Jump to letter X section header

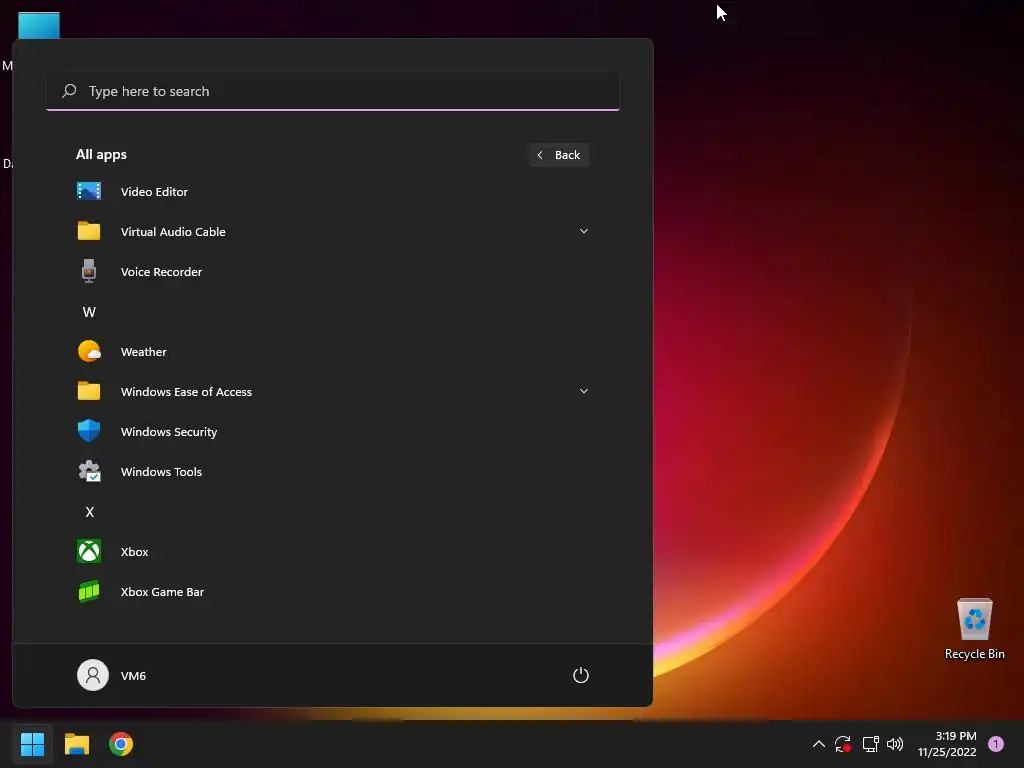click(89, 512)
